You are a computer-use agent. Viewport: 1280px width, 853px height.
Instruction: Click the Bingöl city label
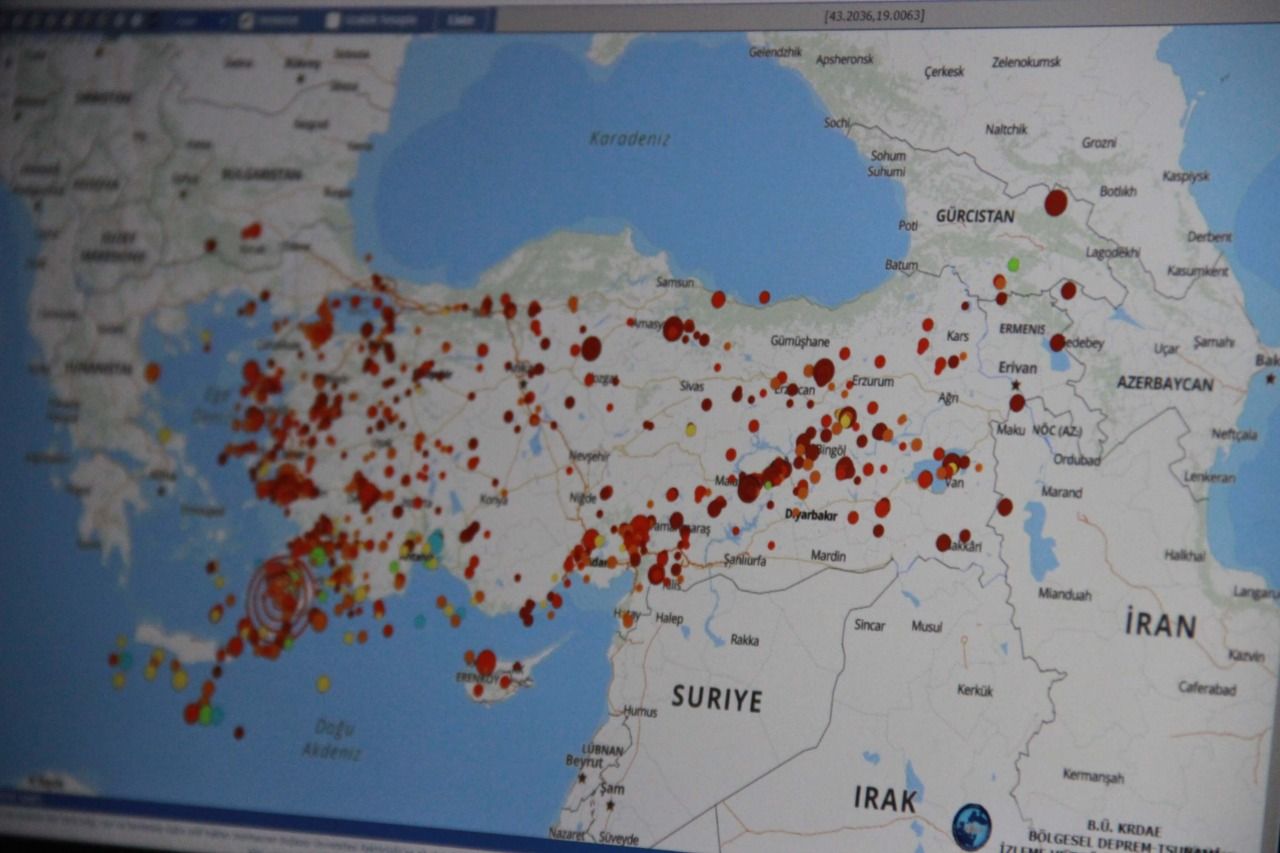click(831, 451)
